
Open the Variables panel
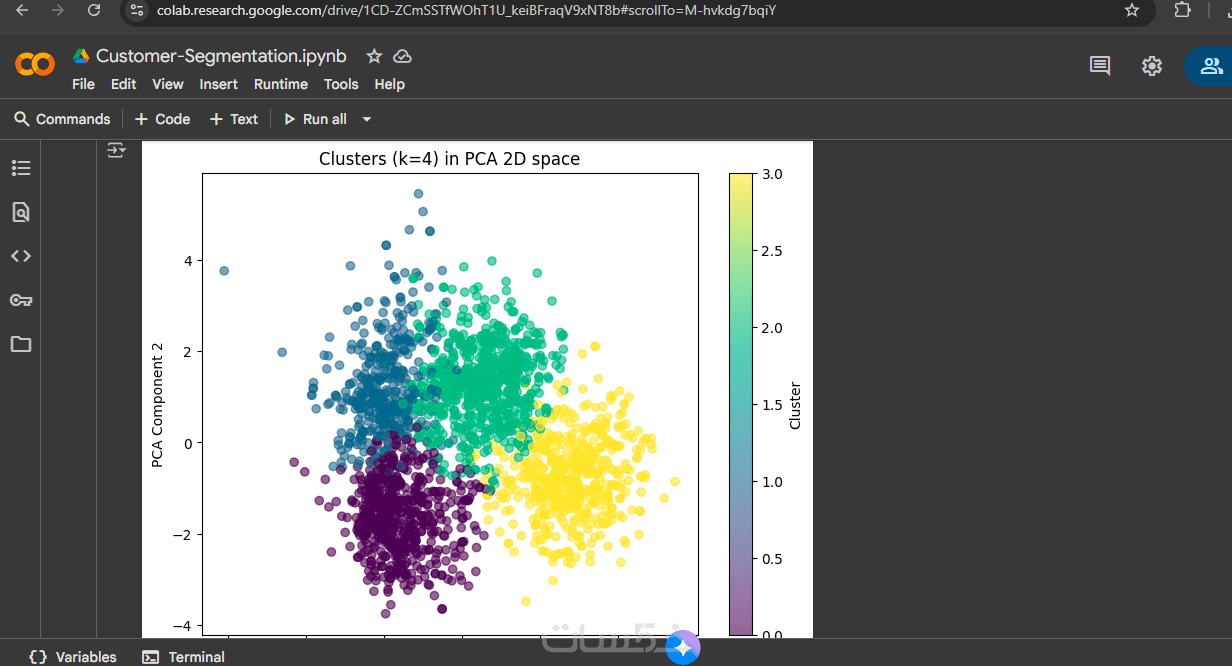pos(73,657)
